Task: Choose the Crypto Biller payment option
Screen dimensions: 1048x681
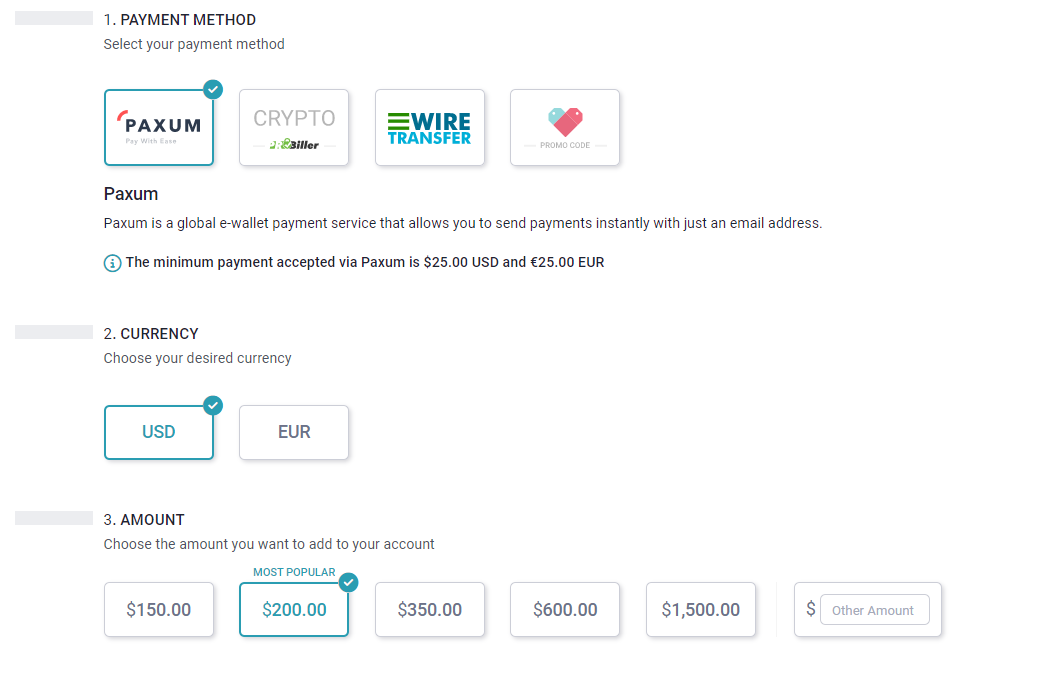Action: coord(294,127)
